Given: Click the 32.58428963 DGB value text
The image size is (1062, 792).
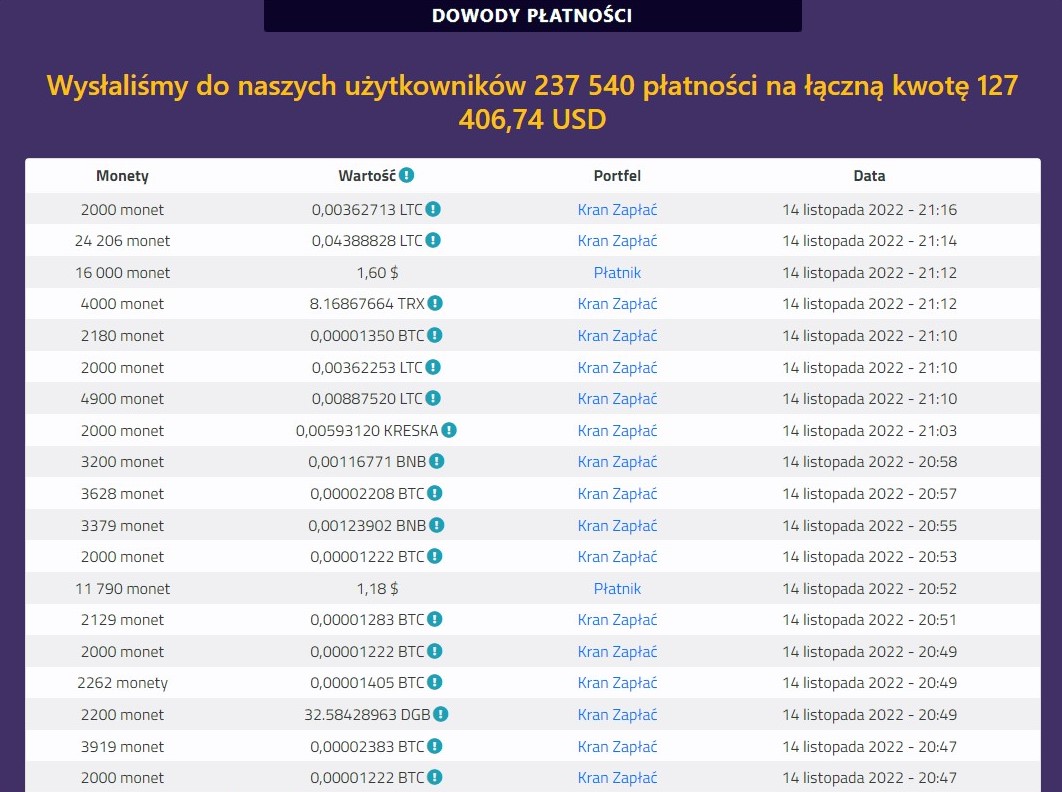Looking at the screenshot, I should [x=367, y=715].
